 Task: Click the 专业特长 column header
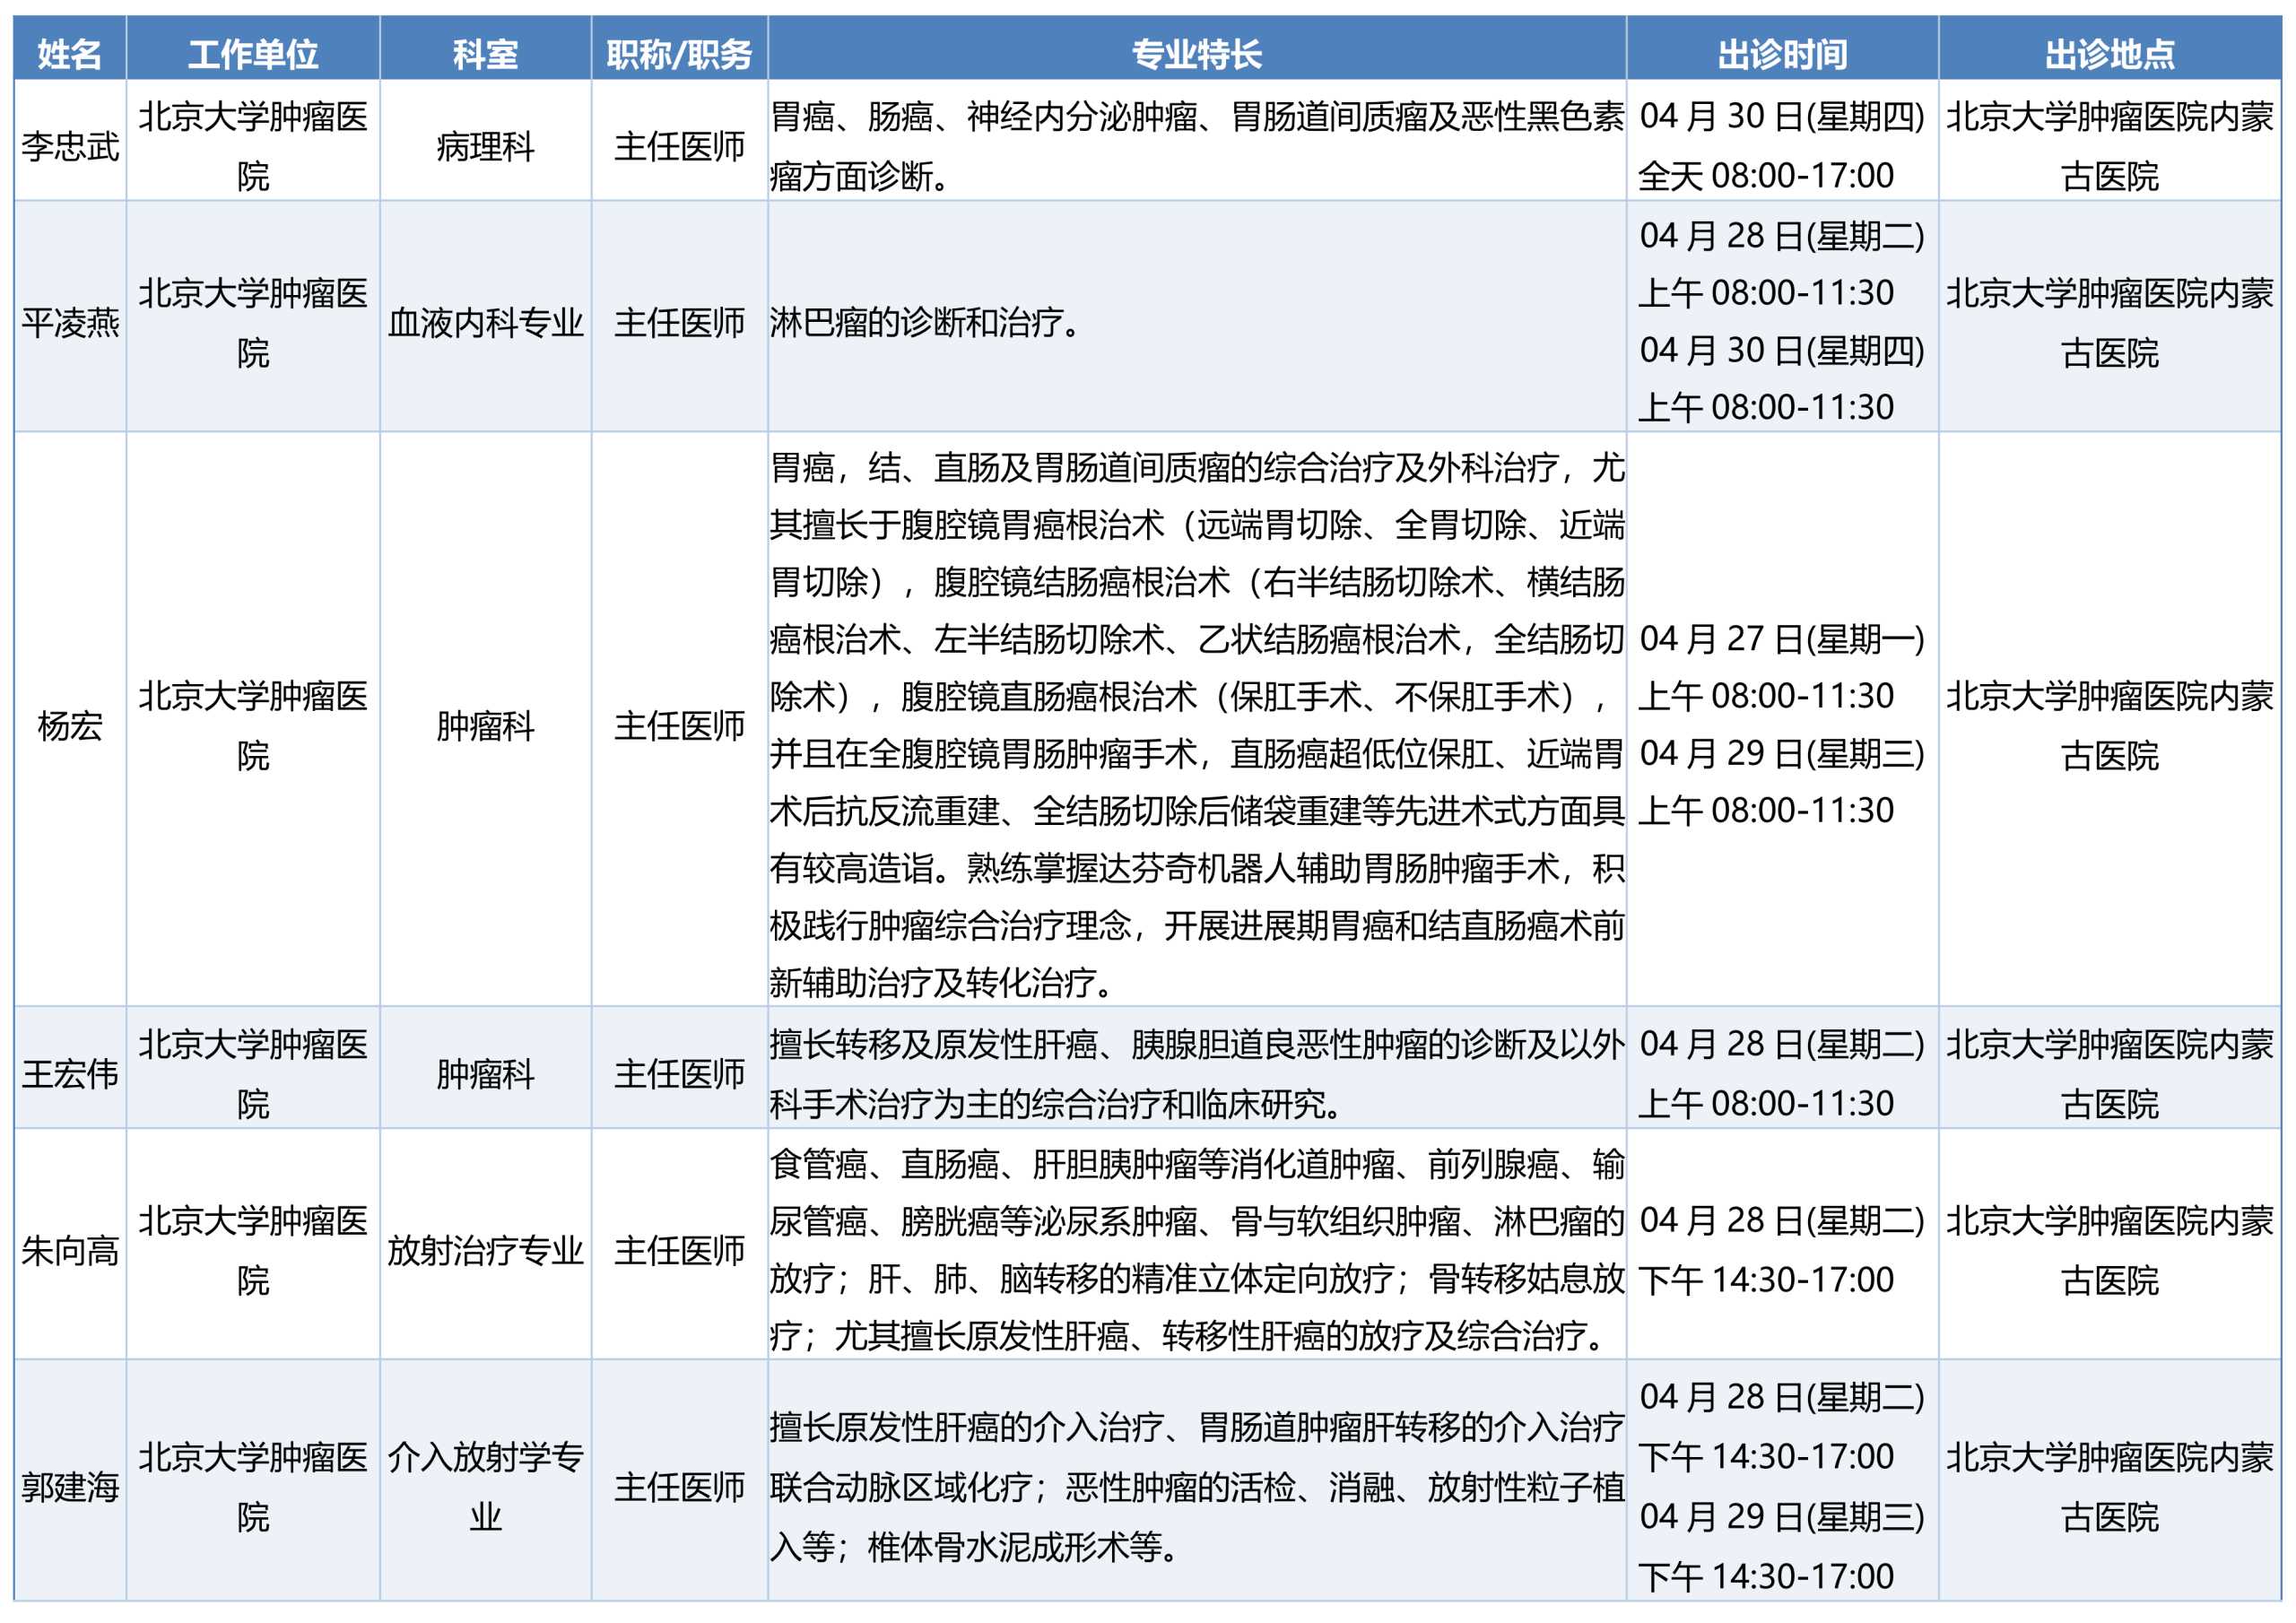coord(1196,54)
